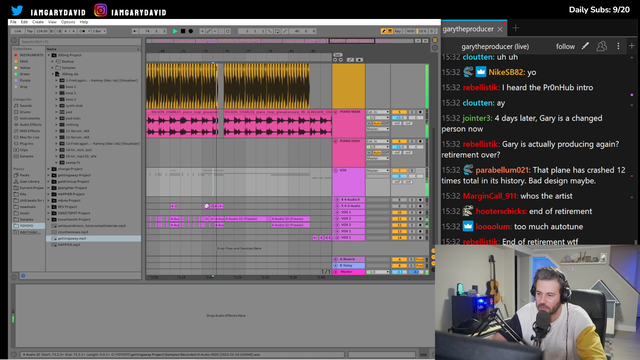640x360 pixels.
Task: Collapse the 300mg Project folder
Action: 49,55
